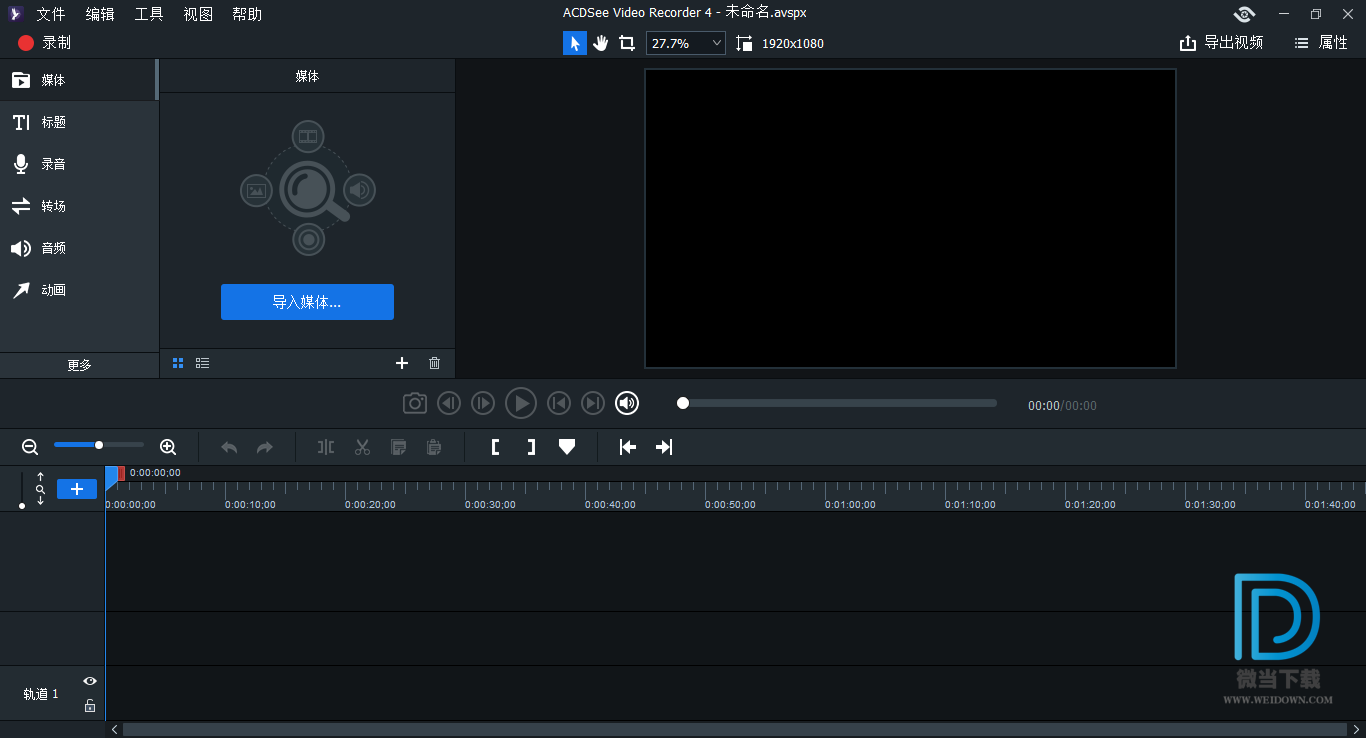The width and height of the screenshot is (1366, 738).
Task: Click the track height adjust icon
Action: (40, 489)
